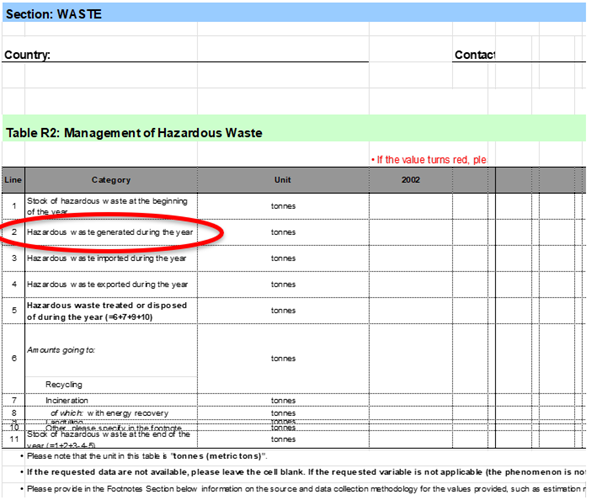Viewport: 602px width, 500px height.
Task: Click the 'Hazardous waste exported during the year' cell
Action: (x=107, y=284)
